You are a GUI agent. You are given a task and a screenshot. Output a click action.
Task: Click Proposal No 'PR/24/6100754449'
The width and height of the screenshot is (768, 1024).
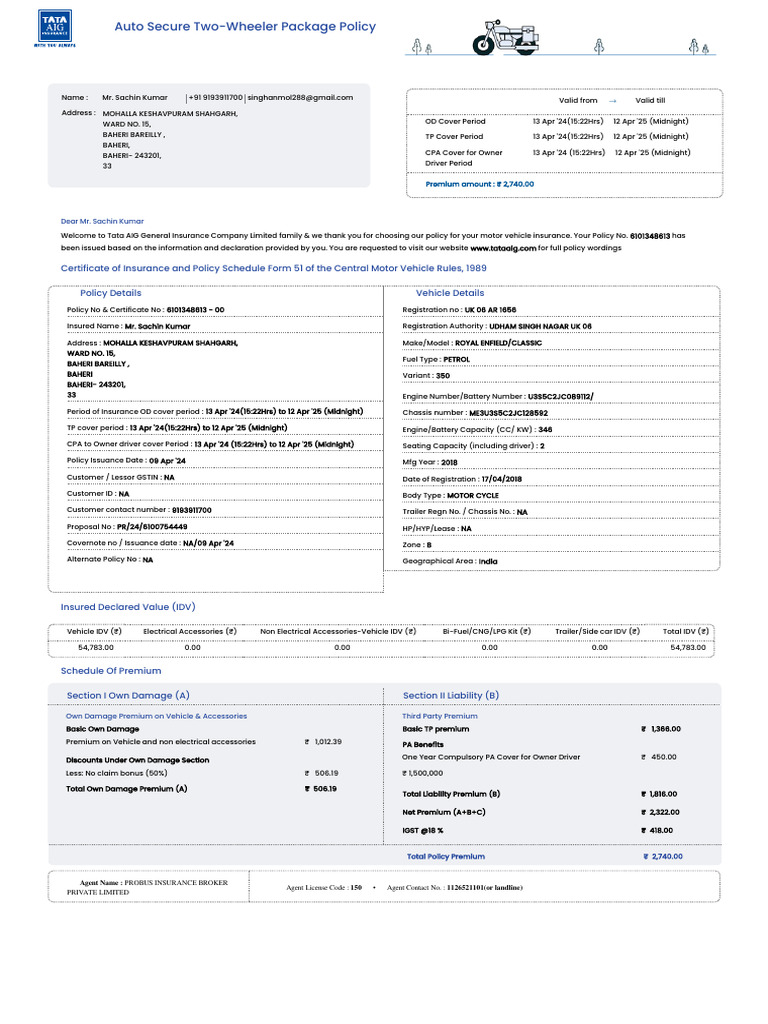pos(152,526)
